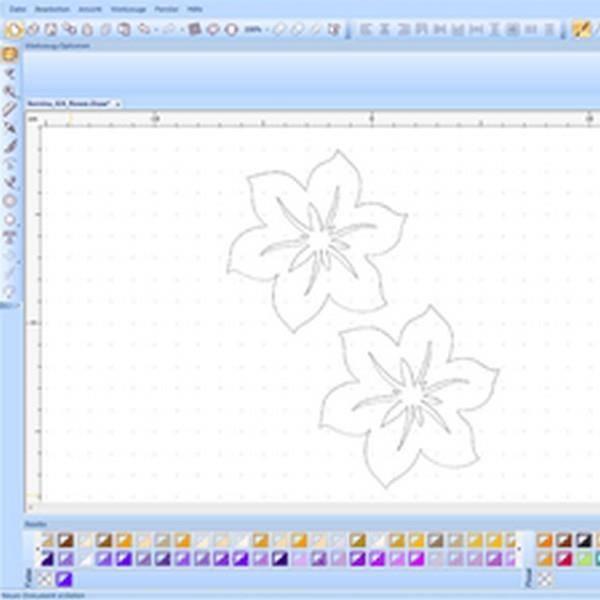Pick the light green swatch in right palette
This screenshot has height=600, width=600.
[584, 559]
